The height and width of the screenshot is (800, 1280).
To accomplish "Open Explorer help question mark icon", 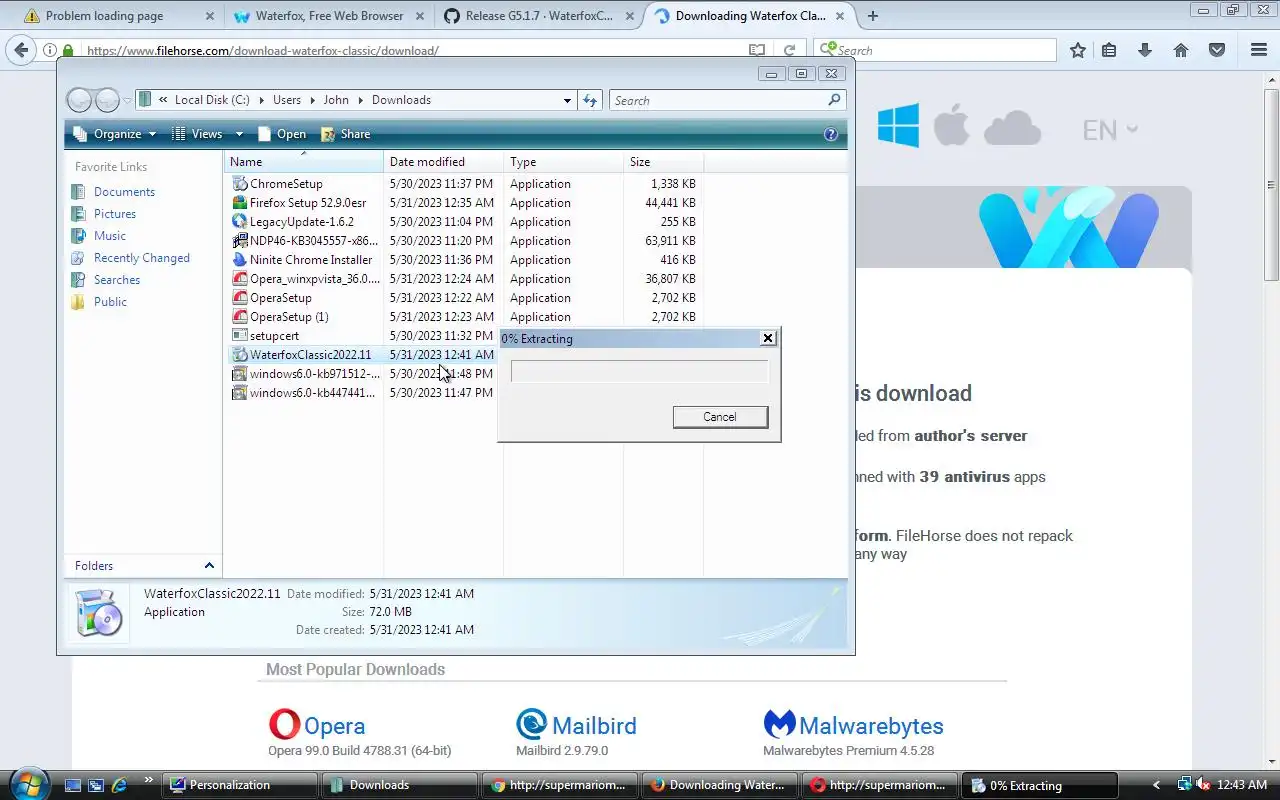I will pyautogui.click(x=830, y=134).
